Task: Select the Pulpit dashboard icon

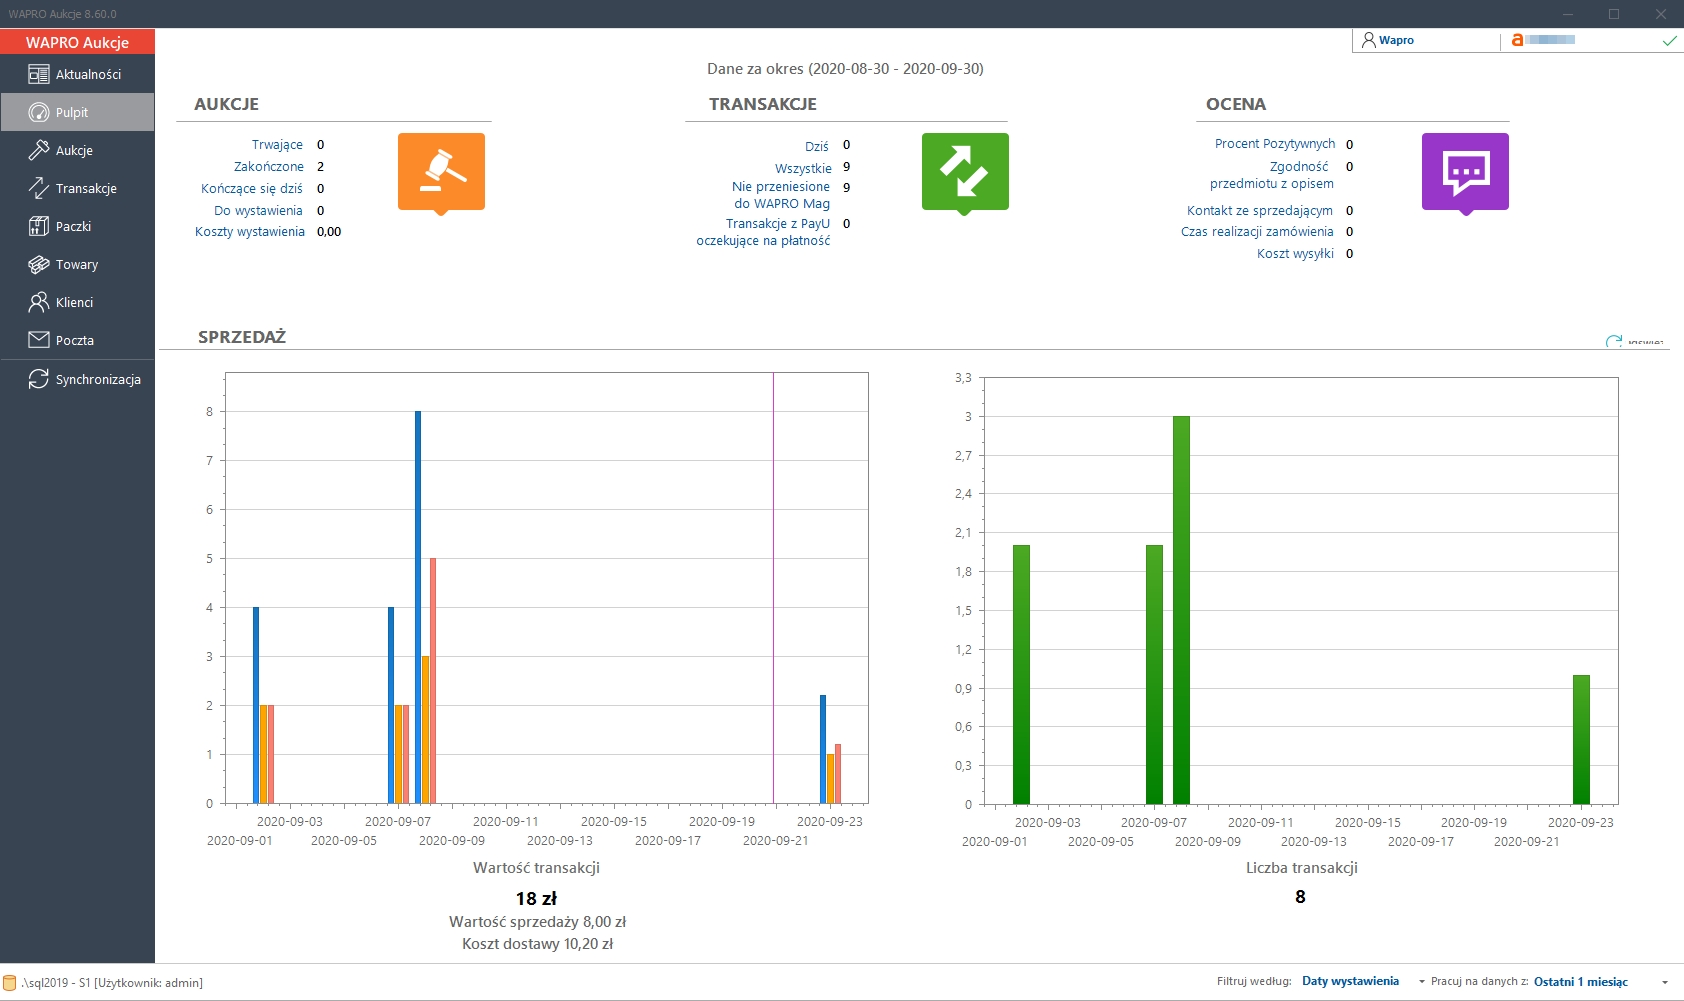Action: (39, 112)
